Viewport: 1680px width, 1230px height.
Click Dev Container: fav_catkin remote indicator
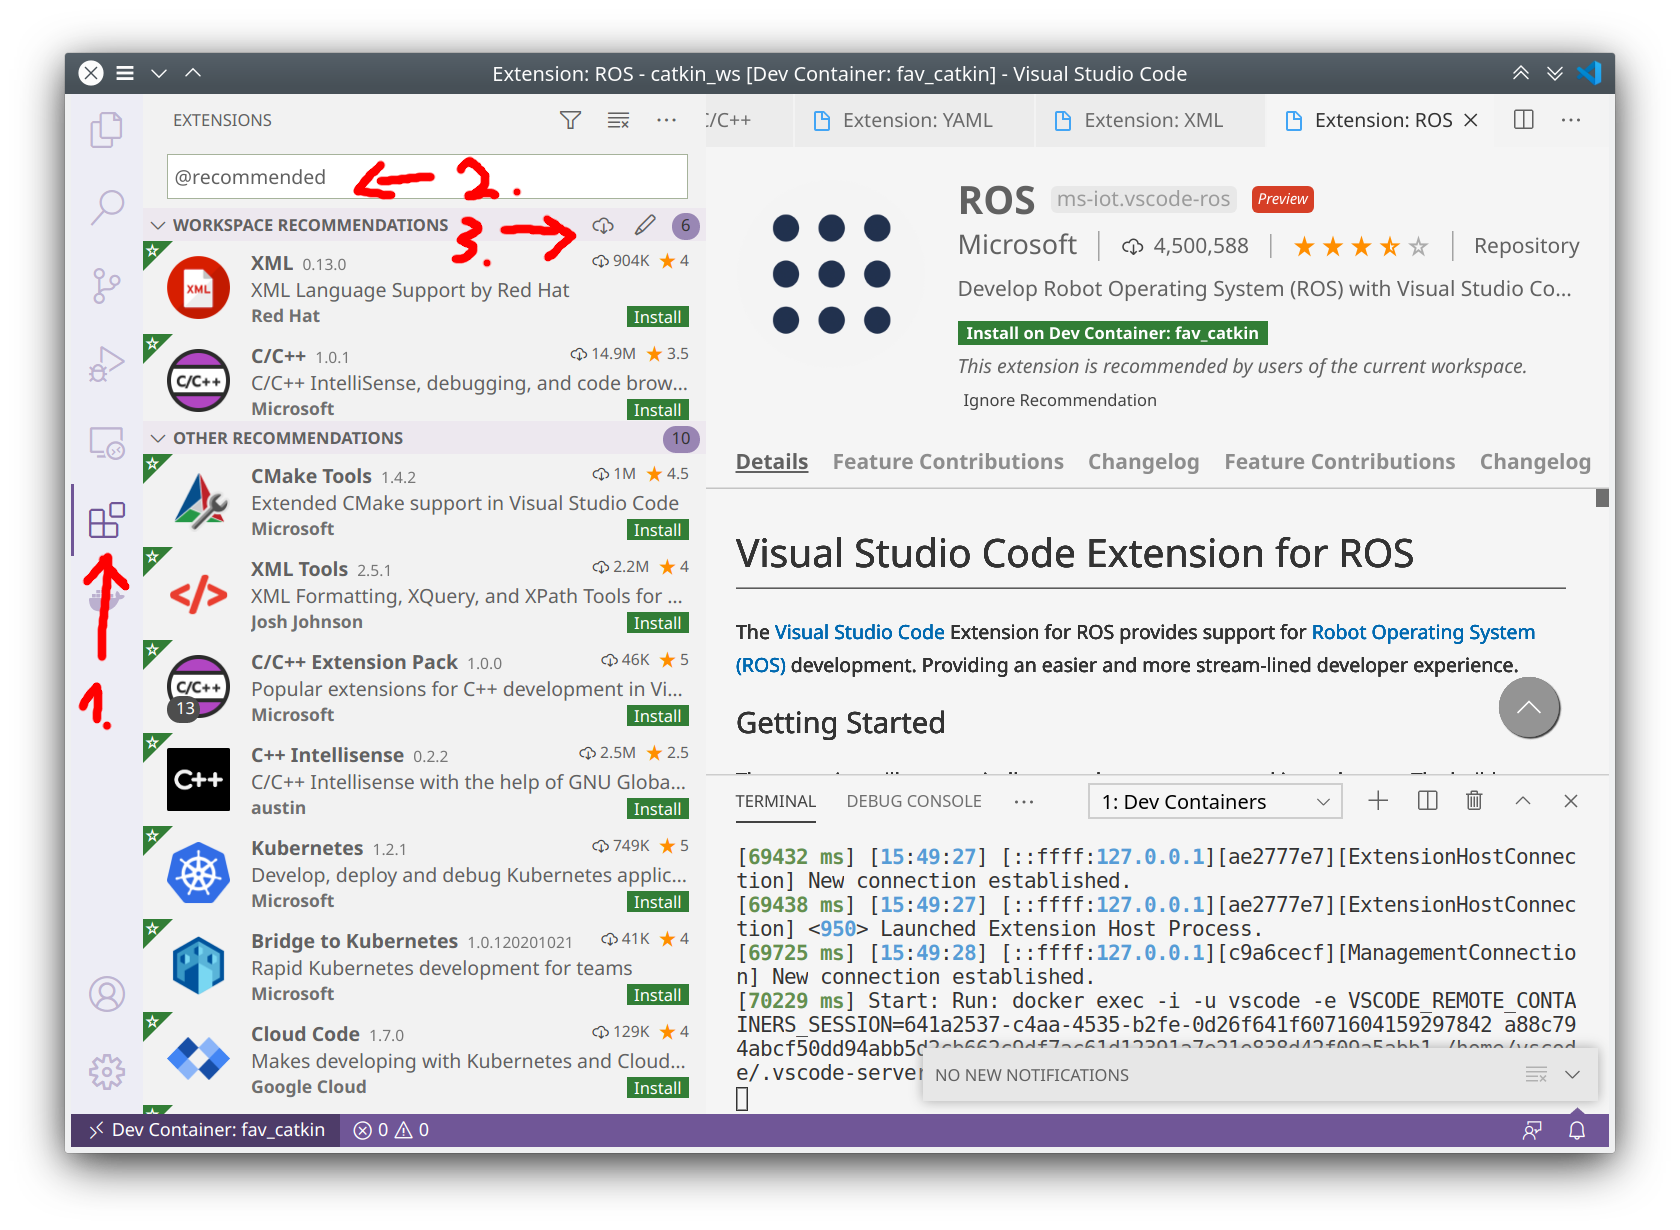point(207,1130)
